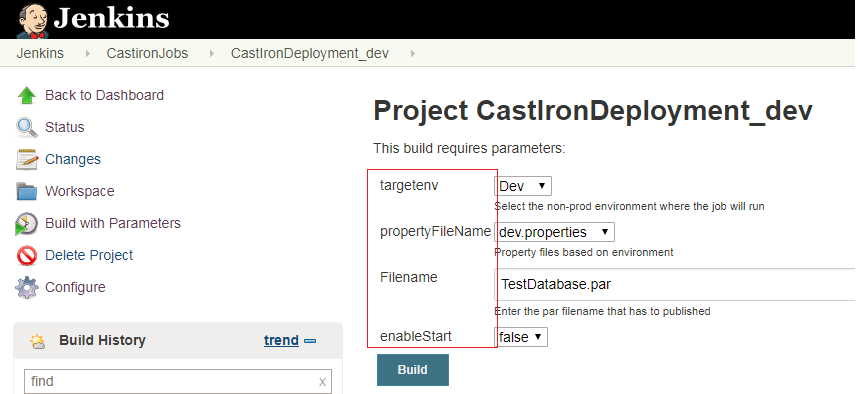Click the Build History weather icon
The width and height of the screenshot is (866, 394).
[38, 342]
